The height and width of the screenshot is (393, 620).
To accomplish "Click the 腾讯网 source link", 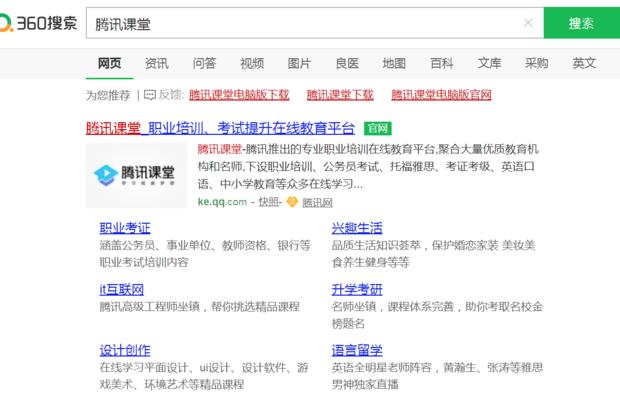I will pyautogui.click(x=317, y=203).
